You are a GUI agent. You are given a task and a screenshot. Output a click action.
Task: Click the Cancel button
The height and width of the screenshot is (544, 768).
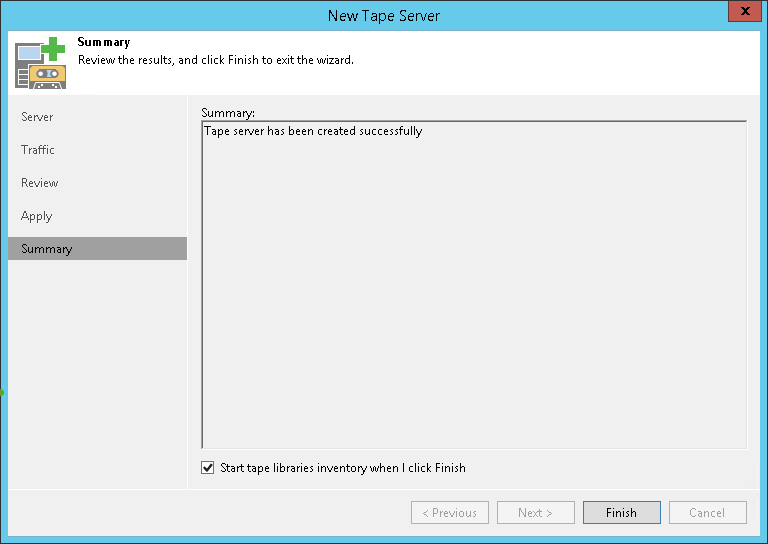[707, 513]
